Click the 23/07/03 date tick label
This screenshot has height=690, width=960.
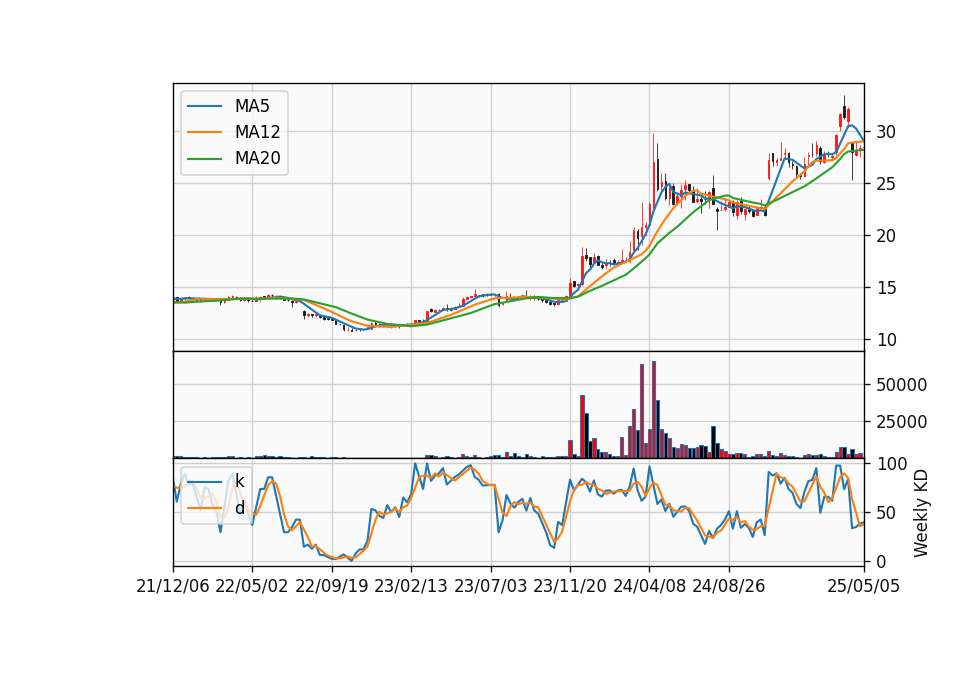coord(490,587)
